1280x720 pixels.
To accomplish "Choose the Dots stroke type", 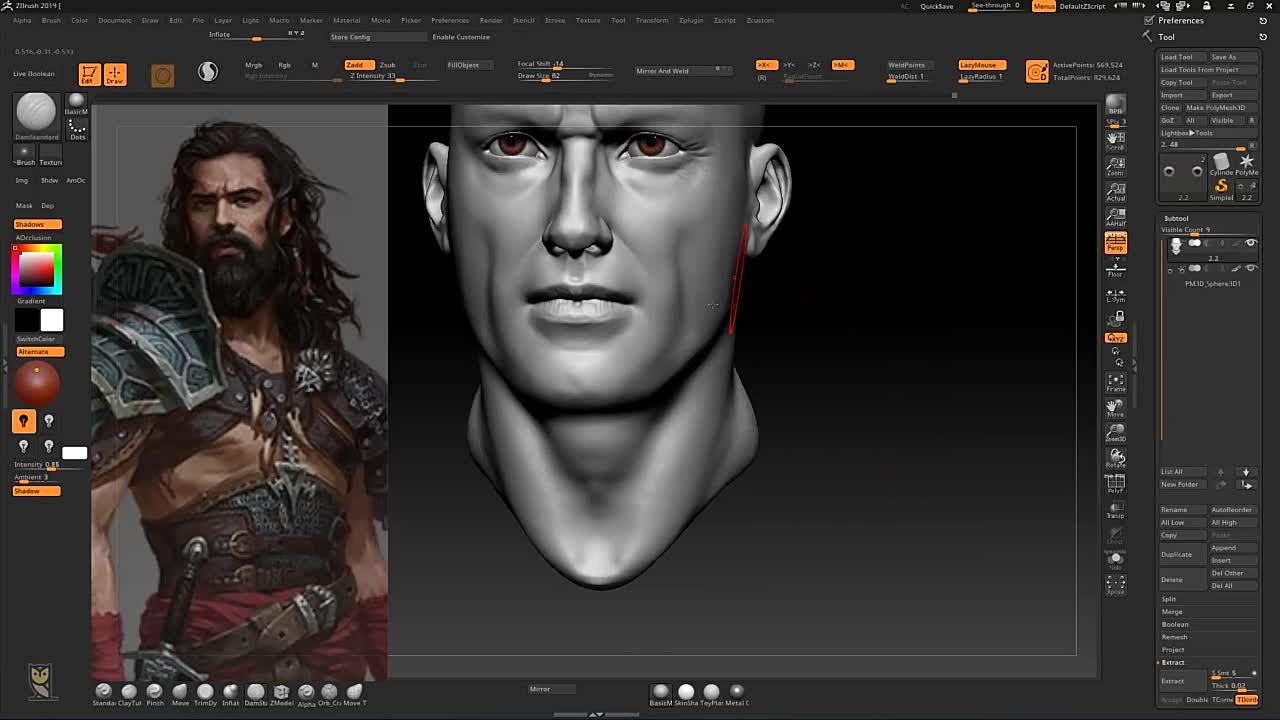I will [x=77, y=128].
